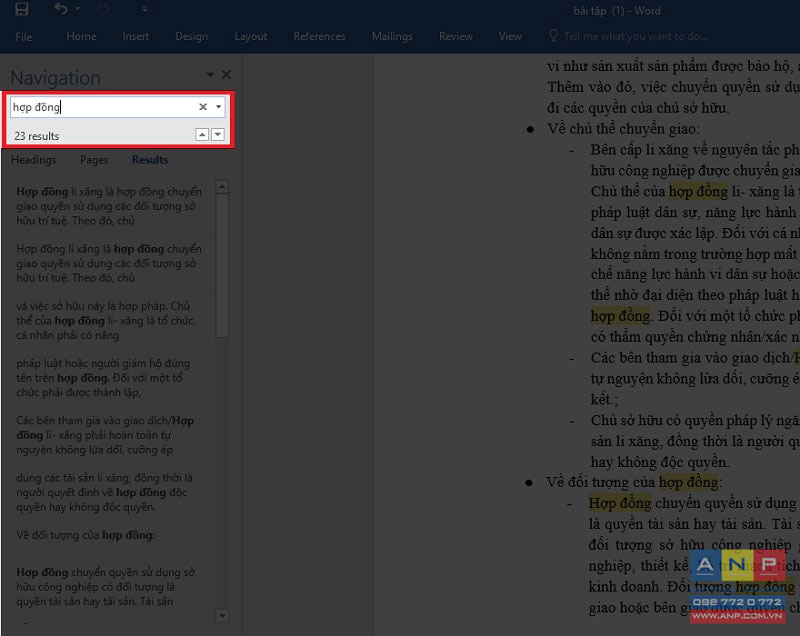Select the Mailings ribbon tab
The image size is (800, 636).
392,36
